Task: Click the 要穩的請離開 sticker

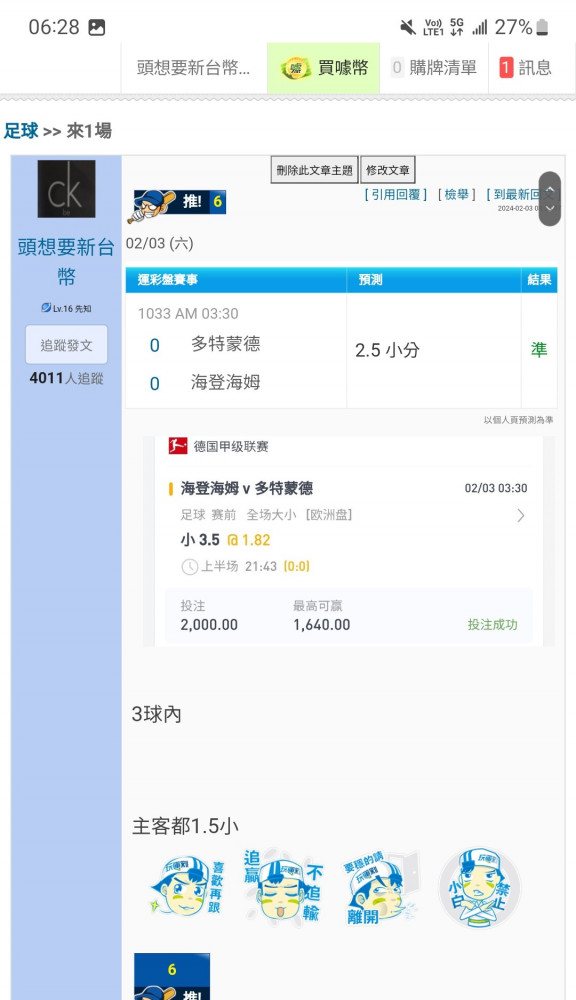Action: (380, 887)
